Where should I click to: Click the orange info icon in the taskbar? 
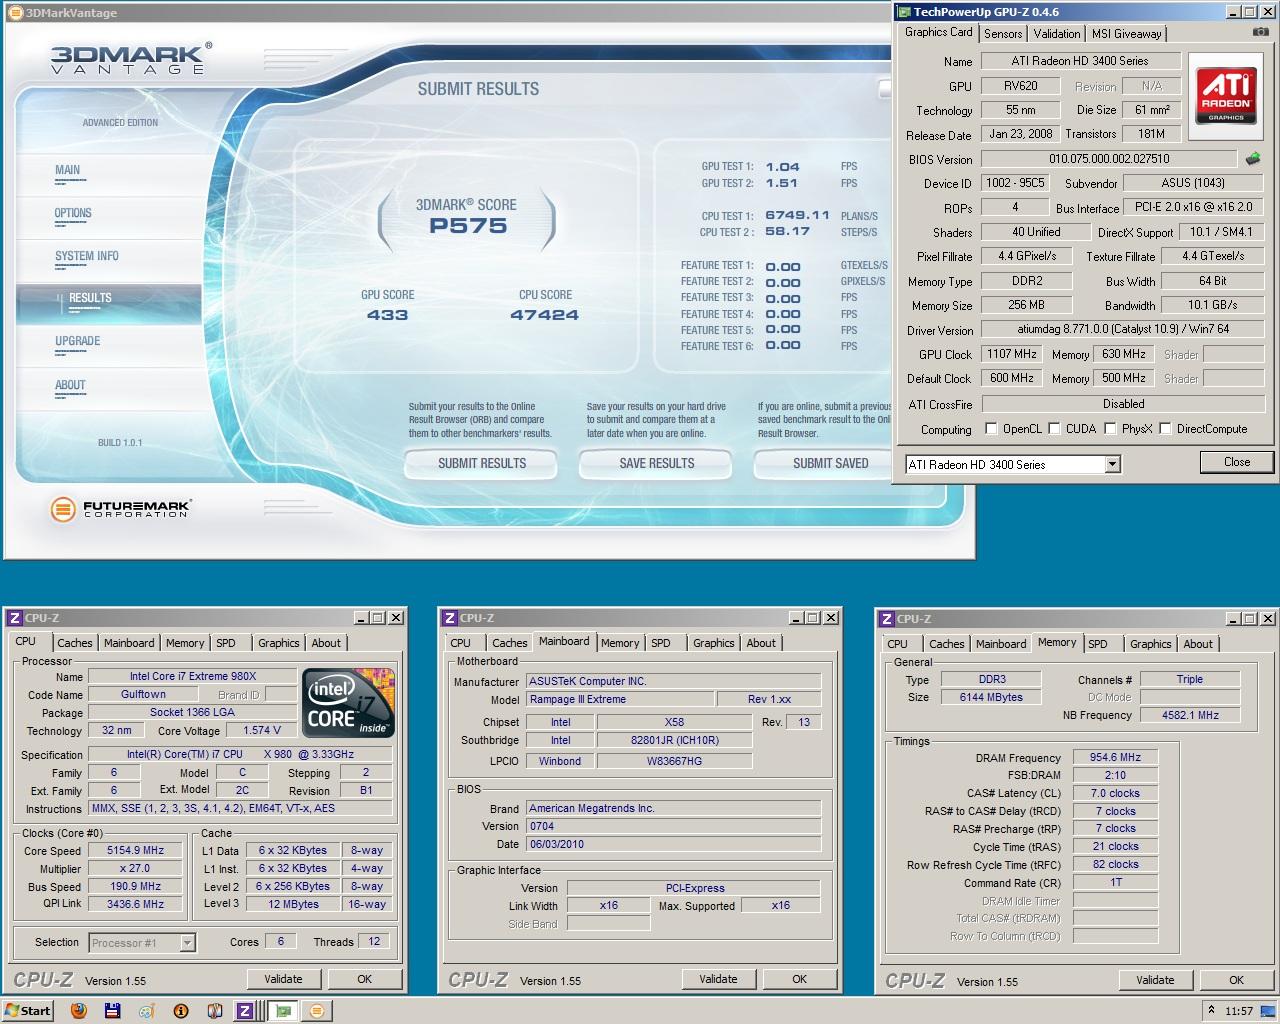click(181, 1010)
